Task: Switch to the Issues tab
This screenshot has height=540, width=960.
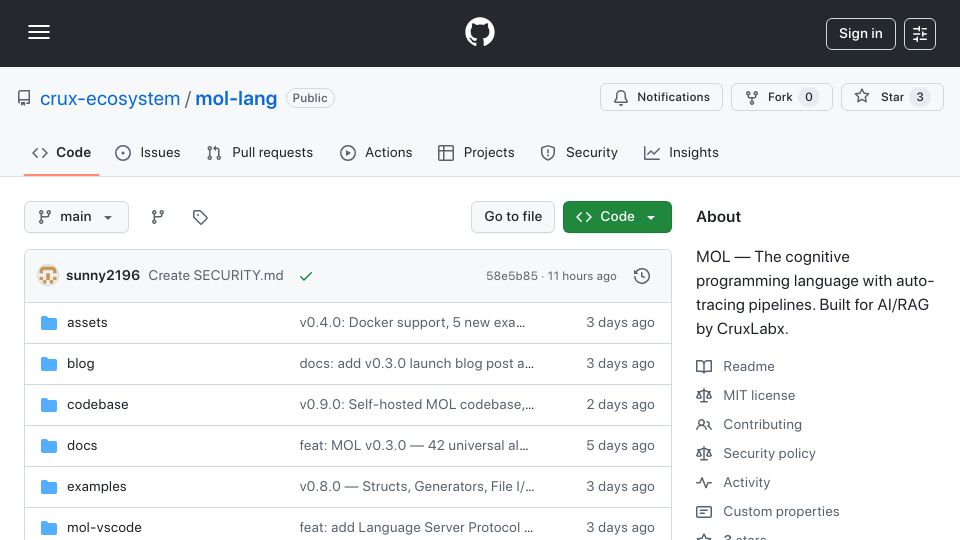Action: 148,152
